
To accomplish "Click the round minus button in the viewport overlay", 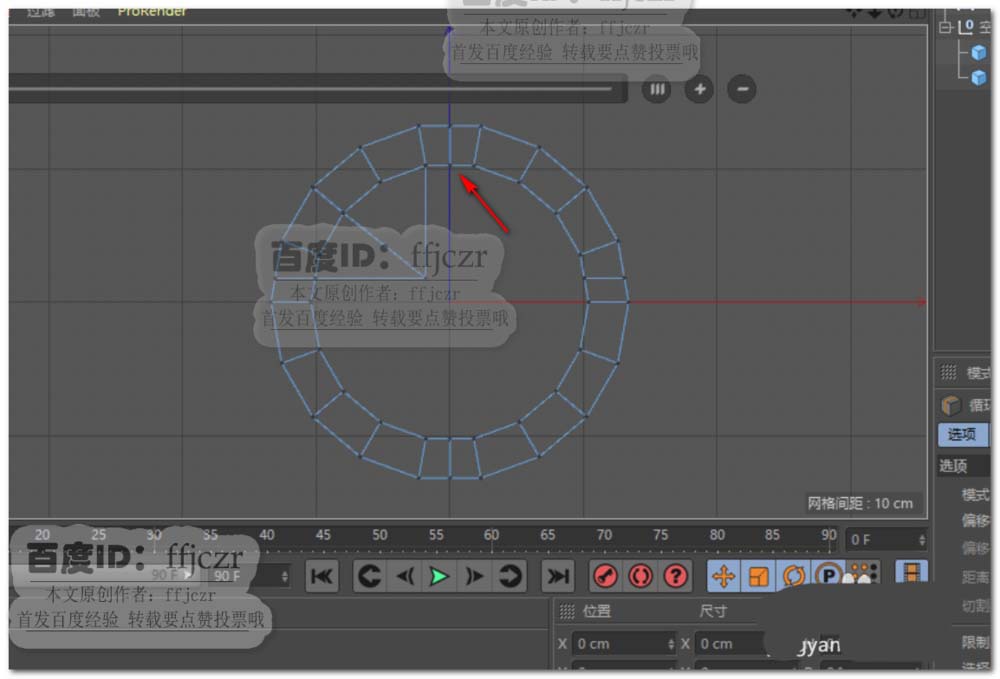I will pos(742,89).
